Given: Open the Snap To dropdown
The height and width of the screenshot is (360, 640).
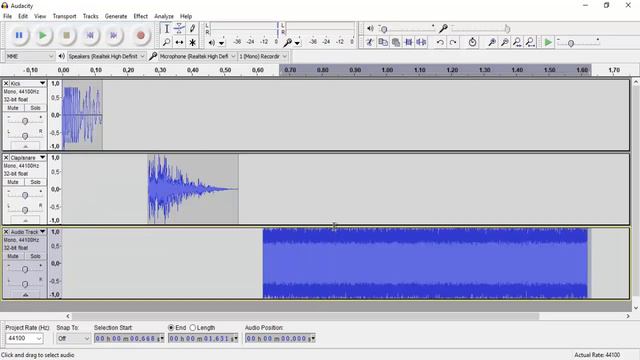Looking at the screenshot, I should click(x=73, y=338).
